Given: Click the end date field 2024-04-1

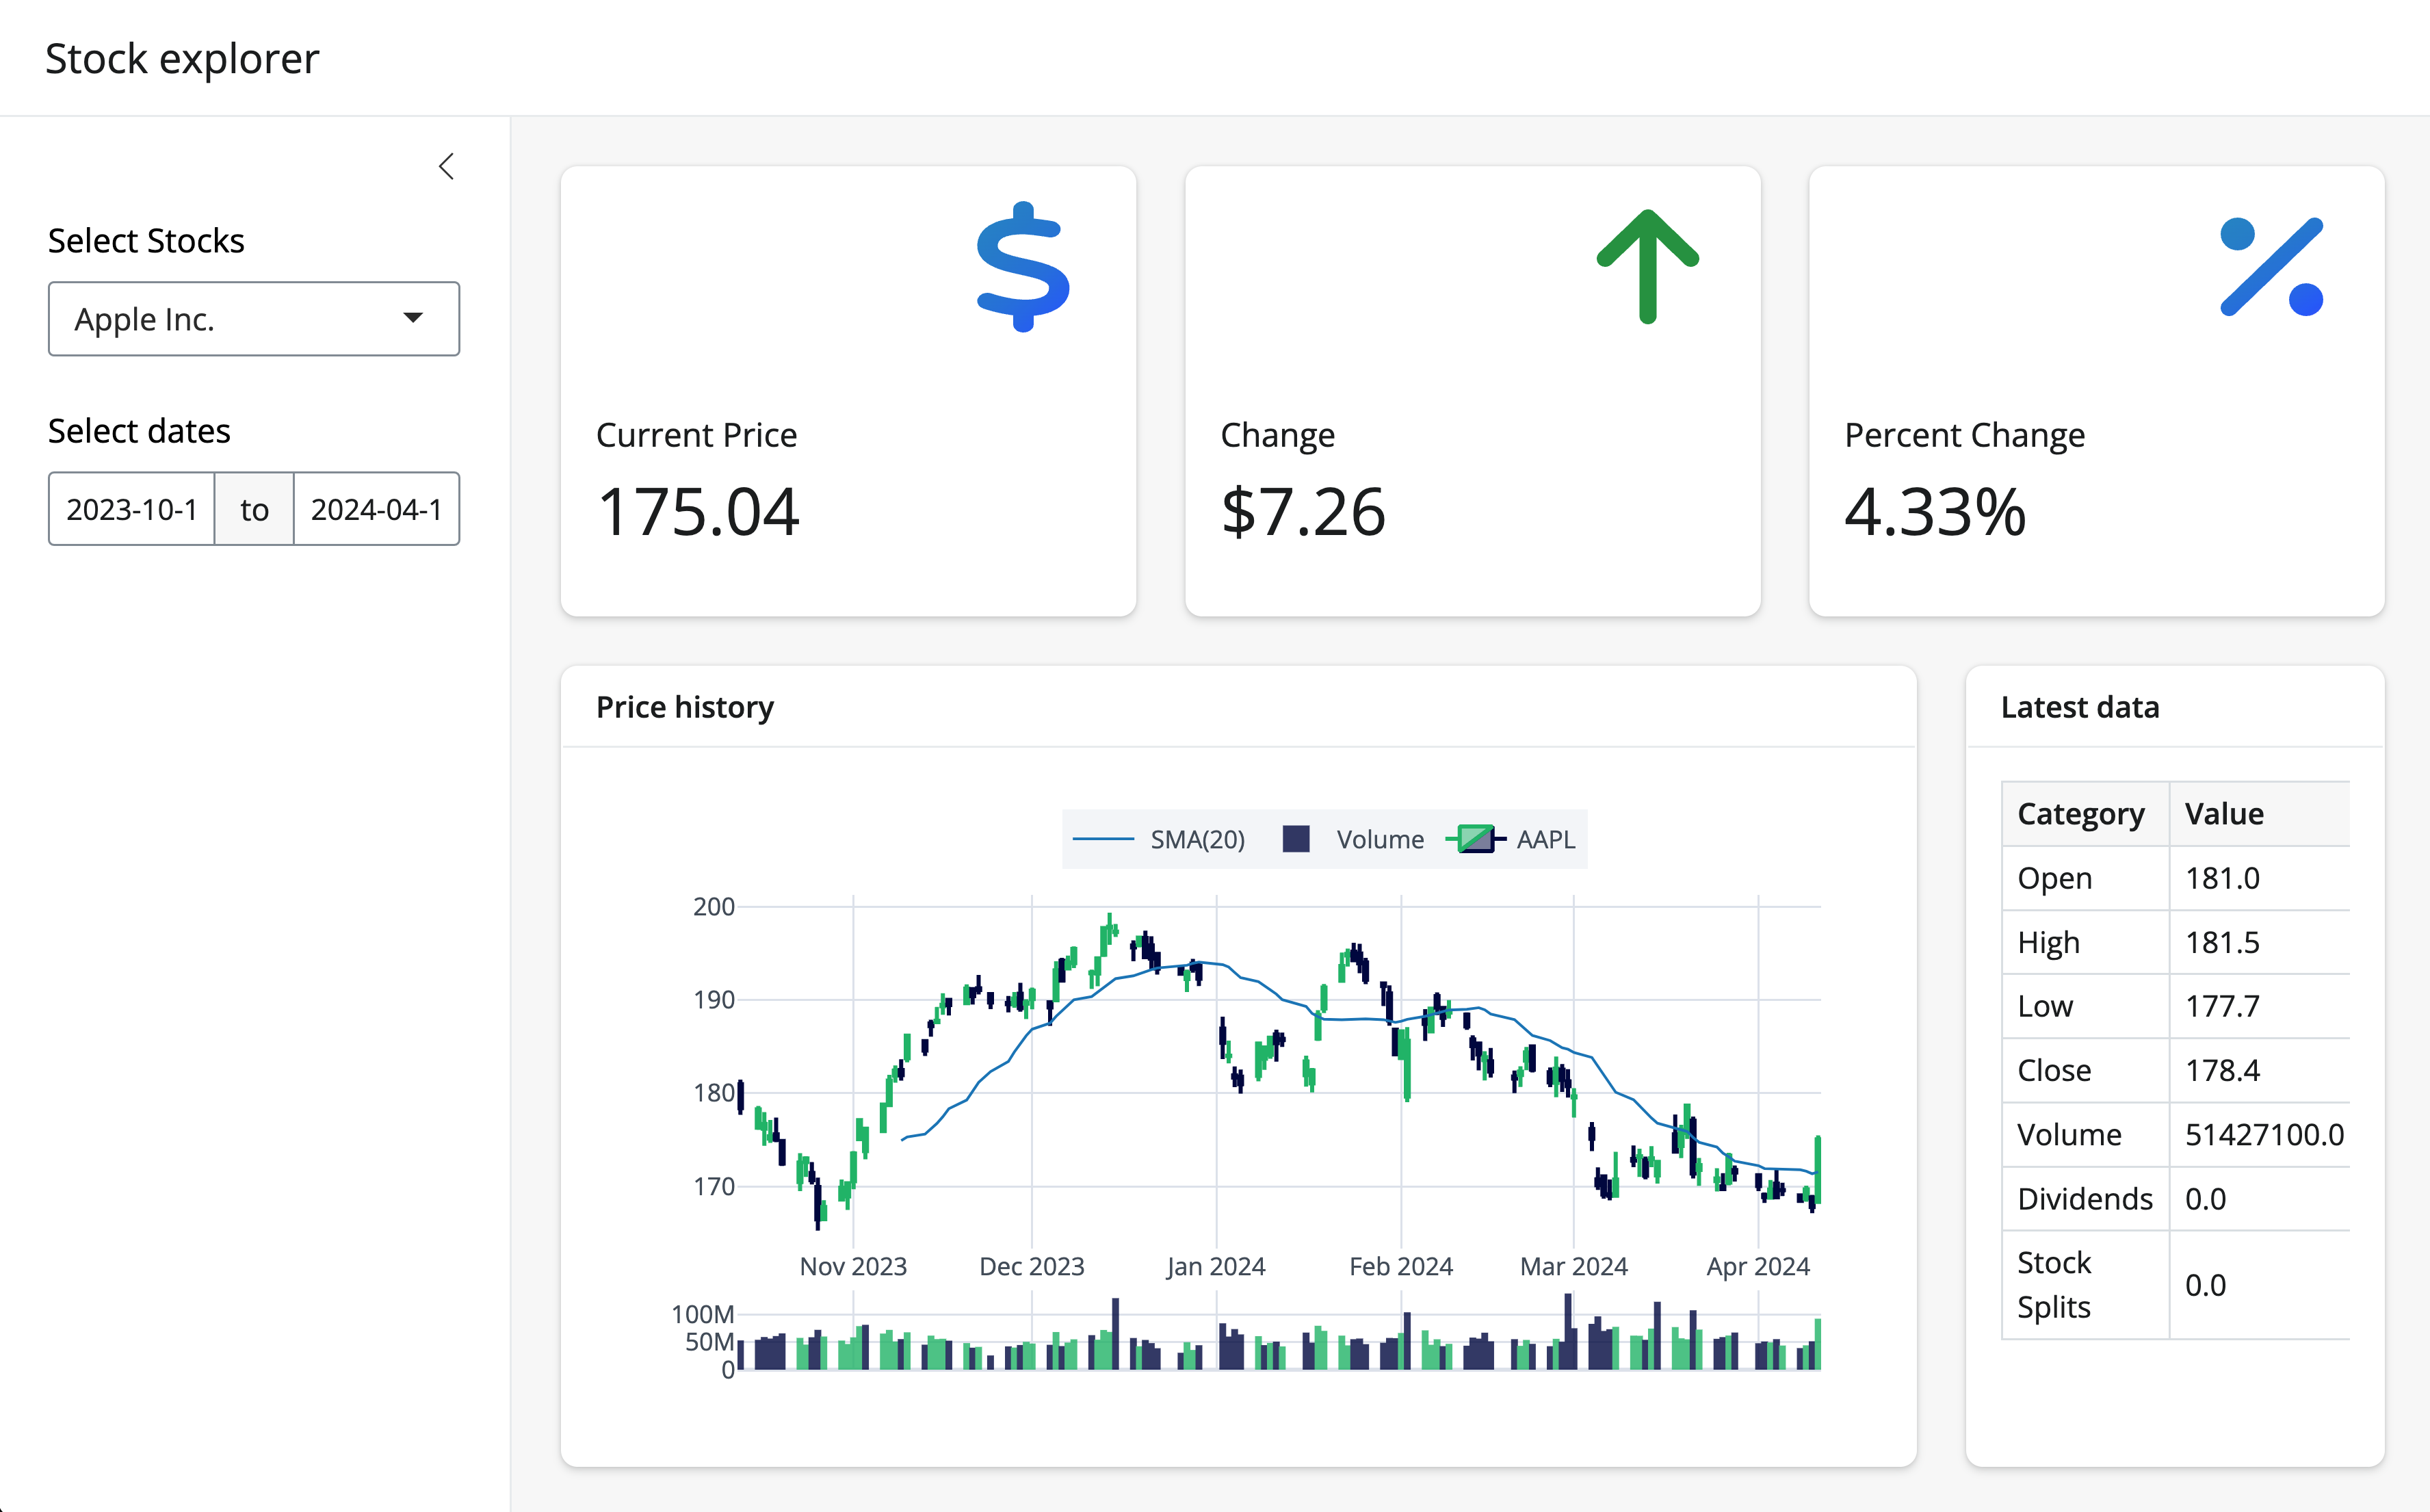Looking at the screenshot, I should coord(376,509).
